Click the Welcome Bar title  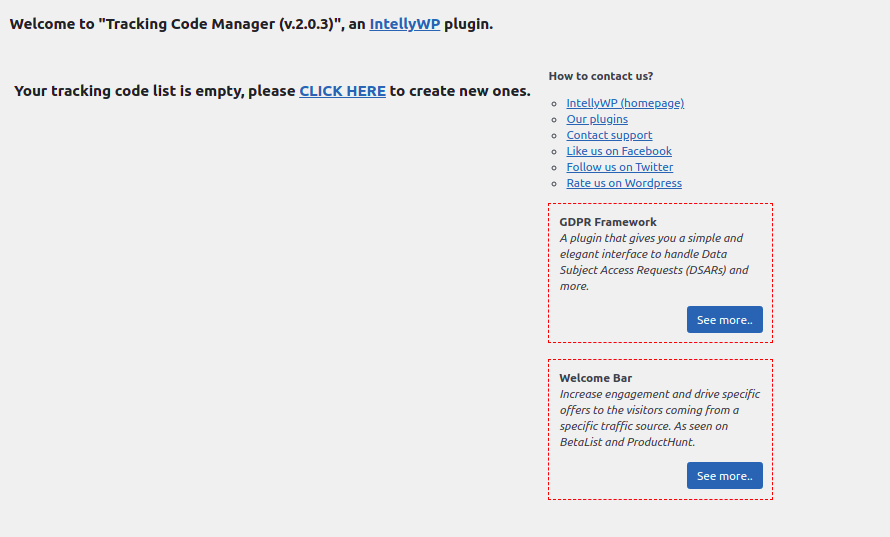596,378
